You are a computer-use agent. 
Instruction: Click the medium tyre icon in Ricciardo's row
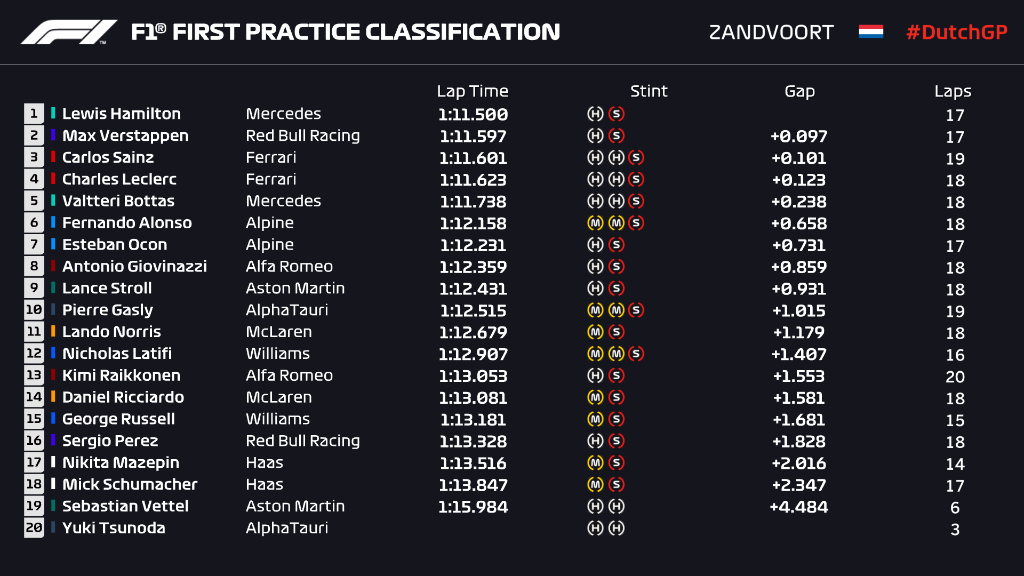click(595, 398)
